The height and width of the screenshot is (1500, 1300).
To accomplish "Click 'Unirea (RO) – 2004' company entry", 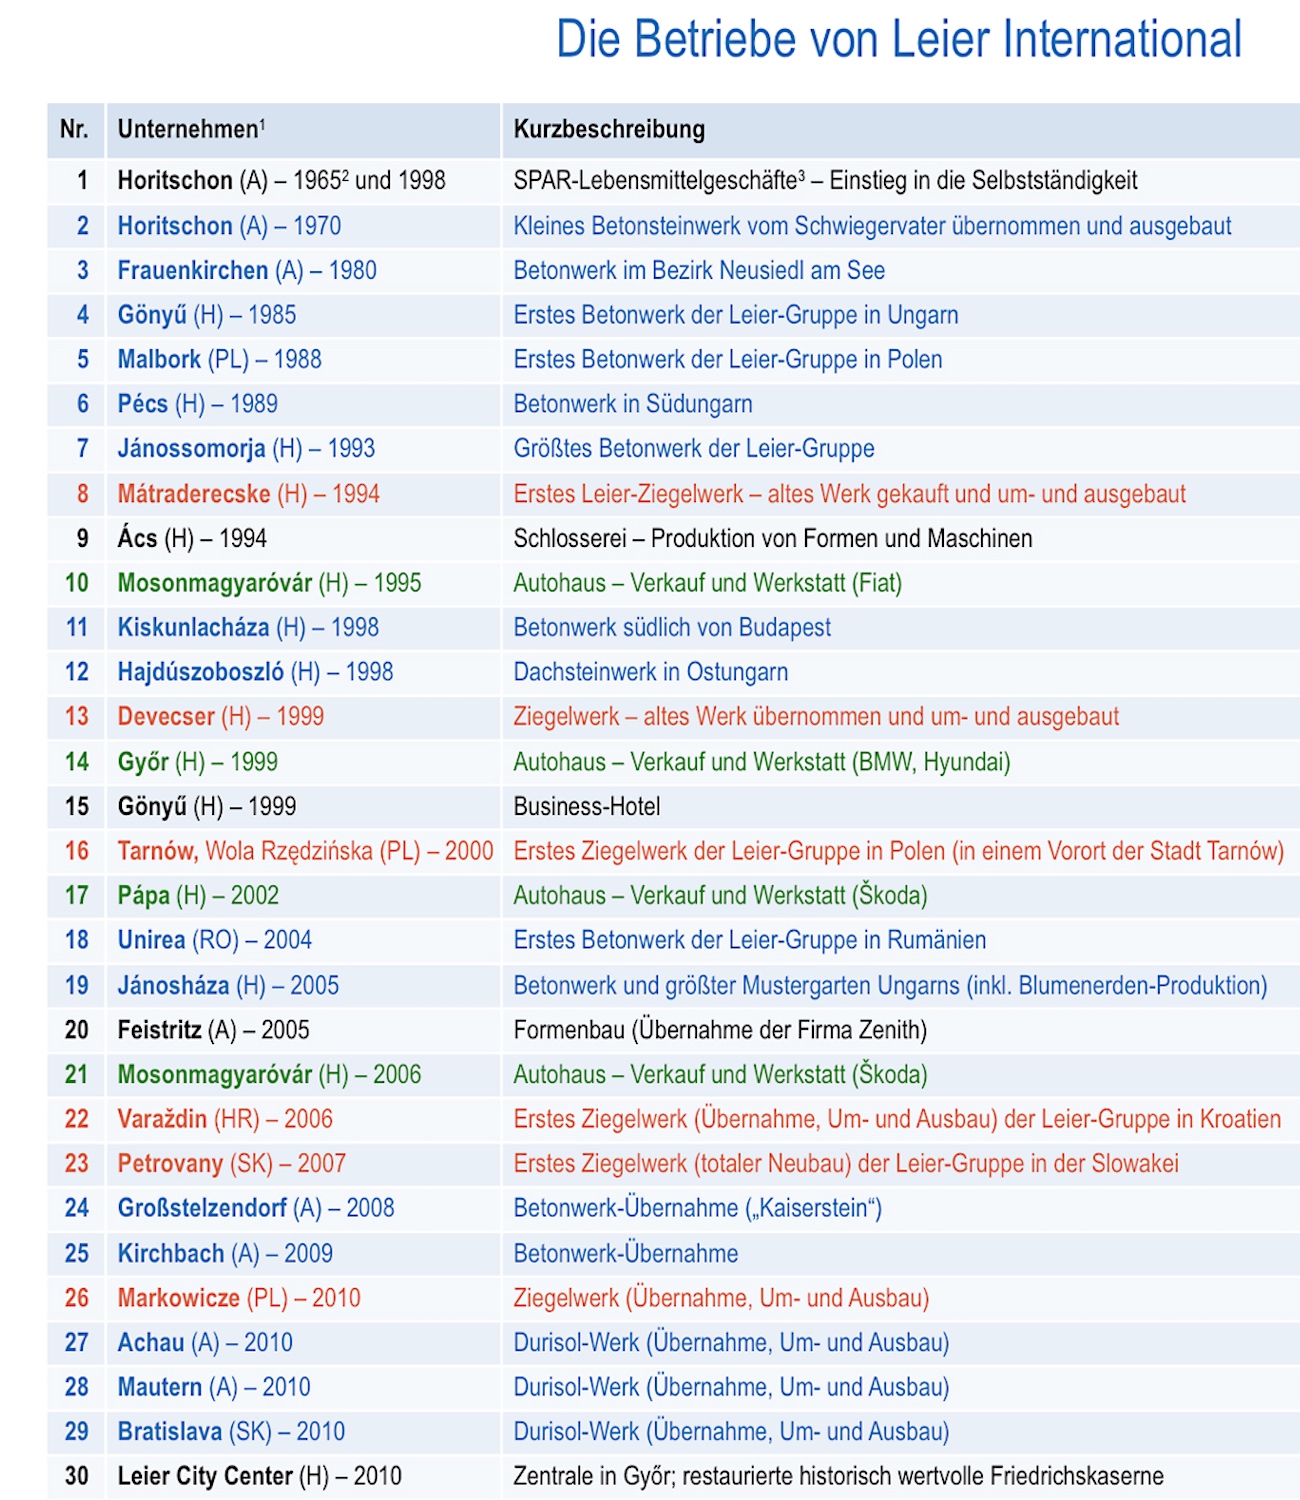I will (x=214, y=940).
